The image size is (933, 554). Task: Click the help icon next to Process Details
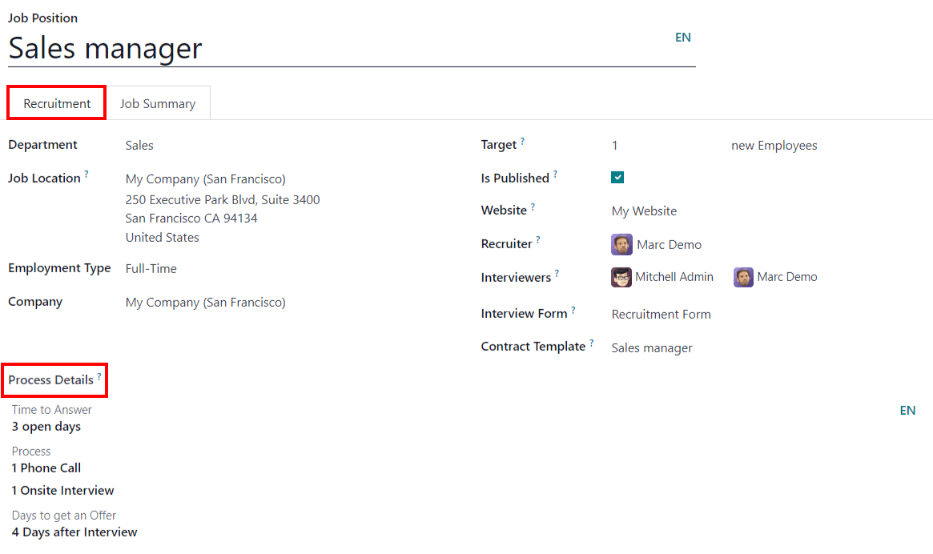pos(99,377)
